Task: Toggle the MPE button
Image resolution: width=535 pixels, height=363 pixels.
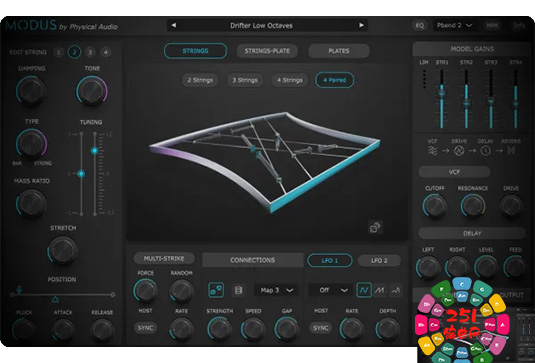Action: 492,26
